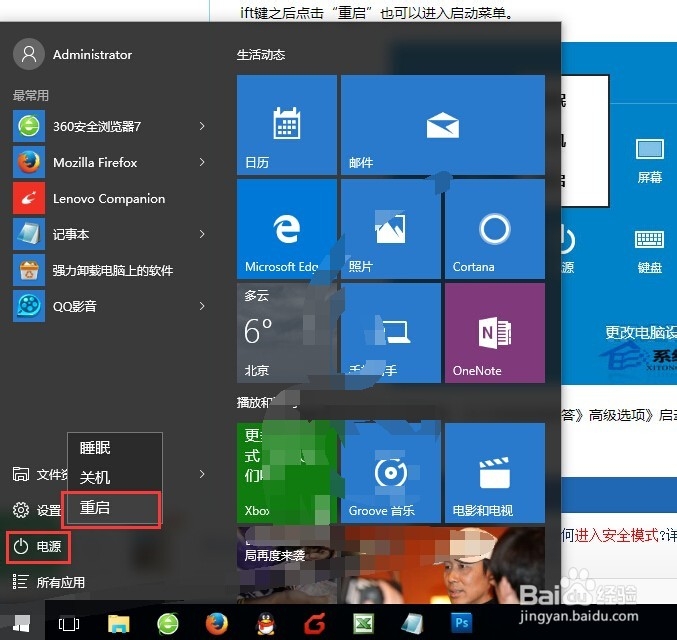Expand the File Explorer (文件资源管理器) arrow
677x640 pixels.
(x=202, y=474)
